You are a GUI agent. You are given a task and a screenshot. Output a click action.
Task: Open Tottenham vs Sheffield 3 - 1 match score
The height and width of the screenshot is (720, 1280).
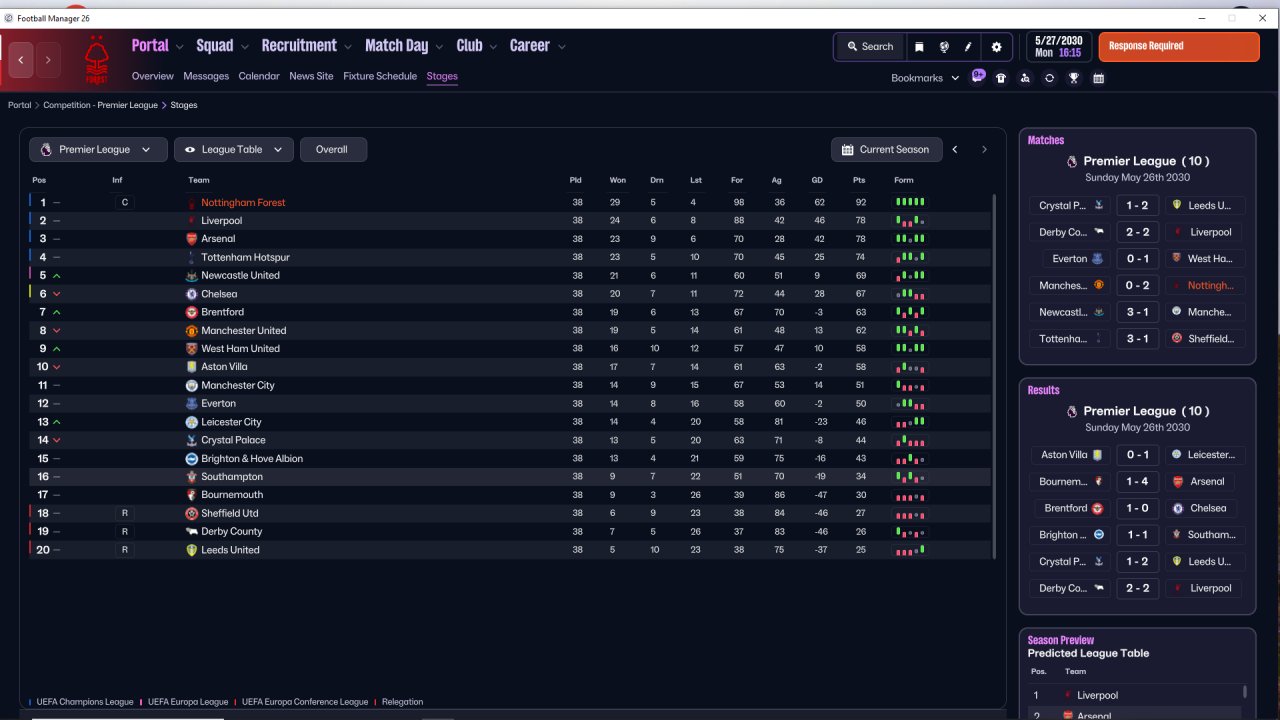1137,339
